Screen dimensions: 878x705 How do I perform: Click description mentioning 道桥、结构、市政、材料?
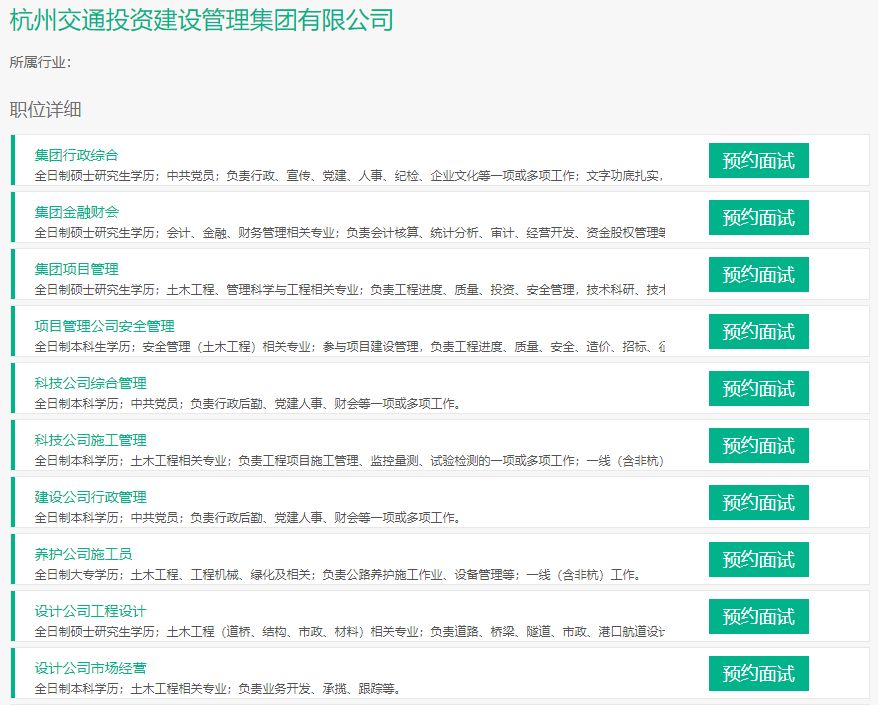pos(349,632)
